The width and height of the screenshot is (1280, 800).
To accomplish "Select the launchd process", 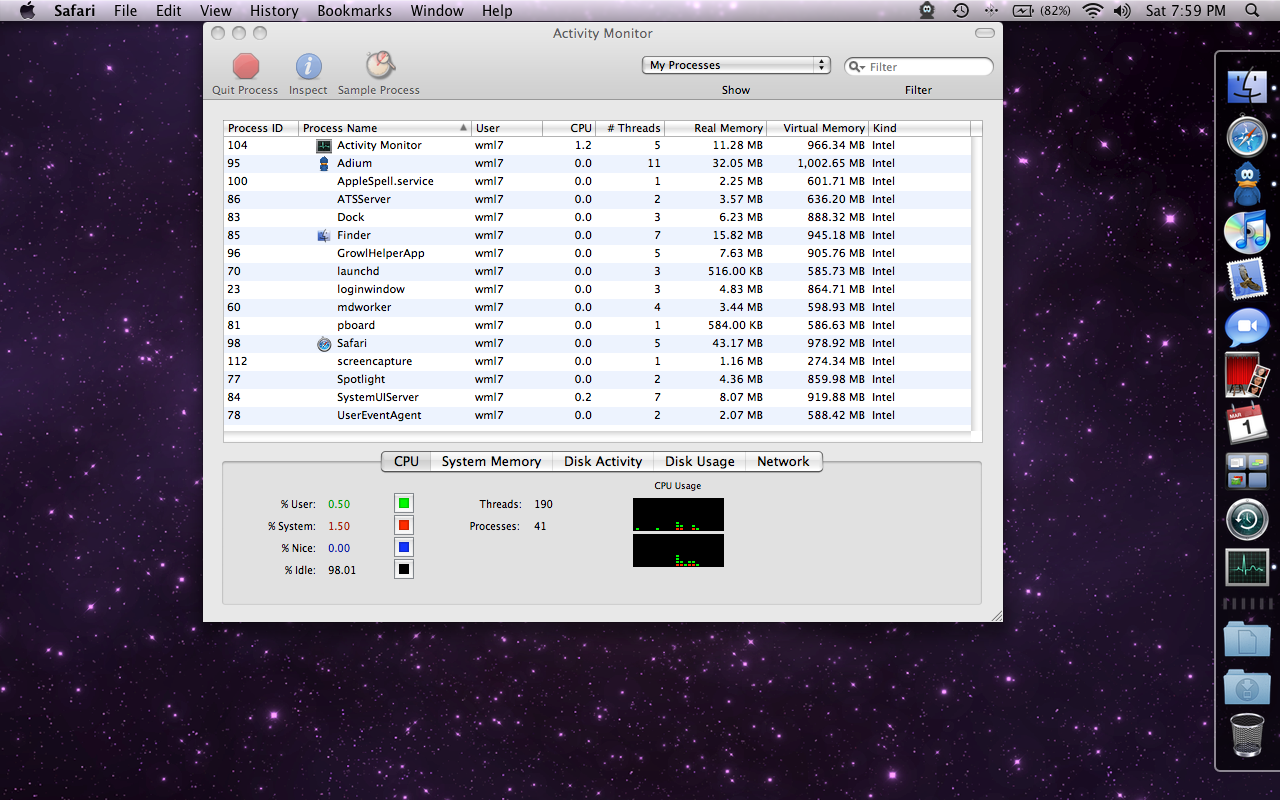I will [597, 271].
